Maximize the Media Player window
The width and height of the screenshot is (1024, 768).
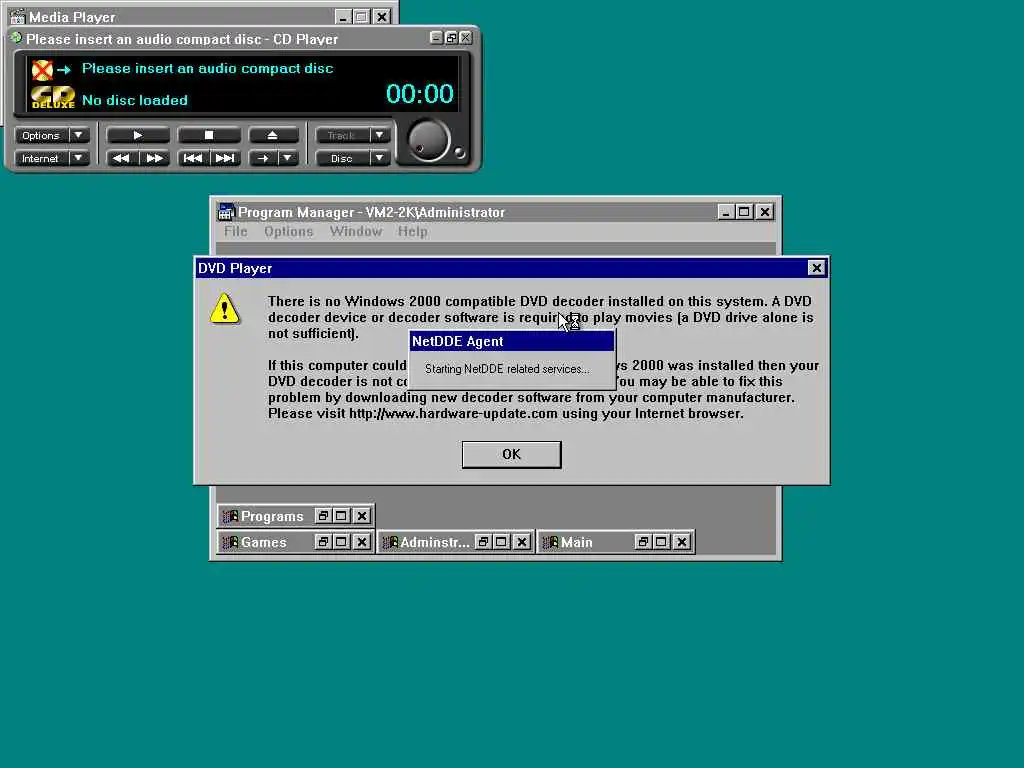pos(361,16)
